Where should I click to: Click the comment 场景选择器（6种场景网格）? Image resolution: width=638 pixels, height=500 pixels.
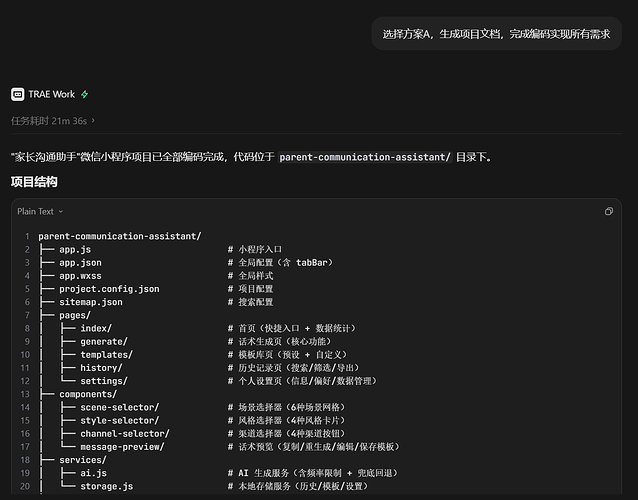click(286, 407)
